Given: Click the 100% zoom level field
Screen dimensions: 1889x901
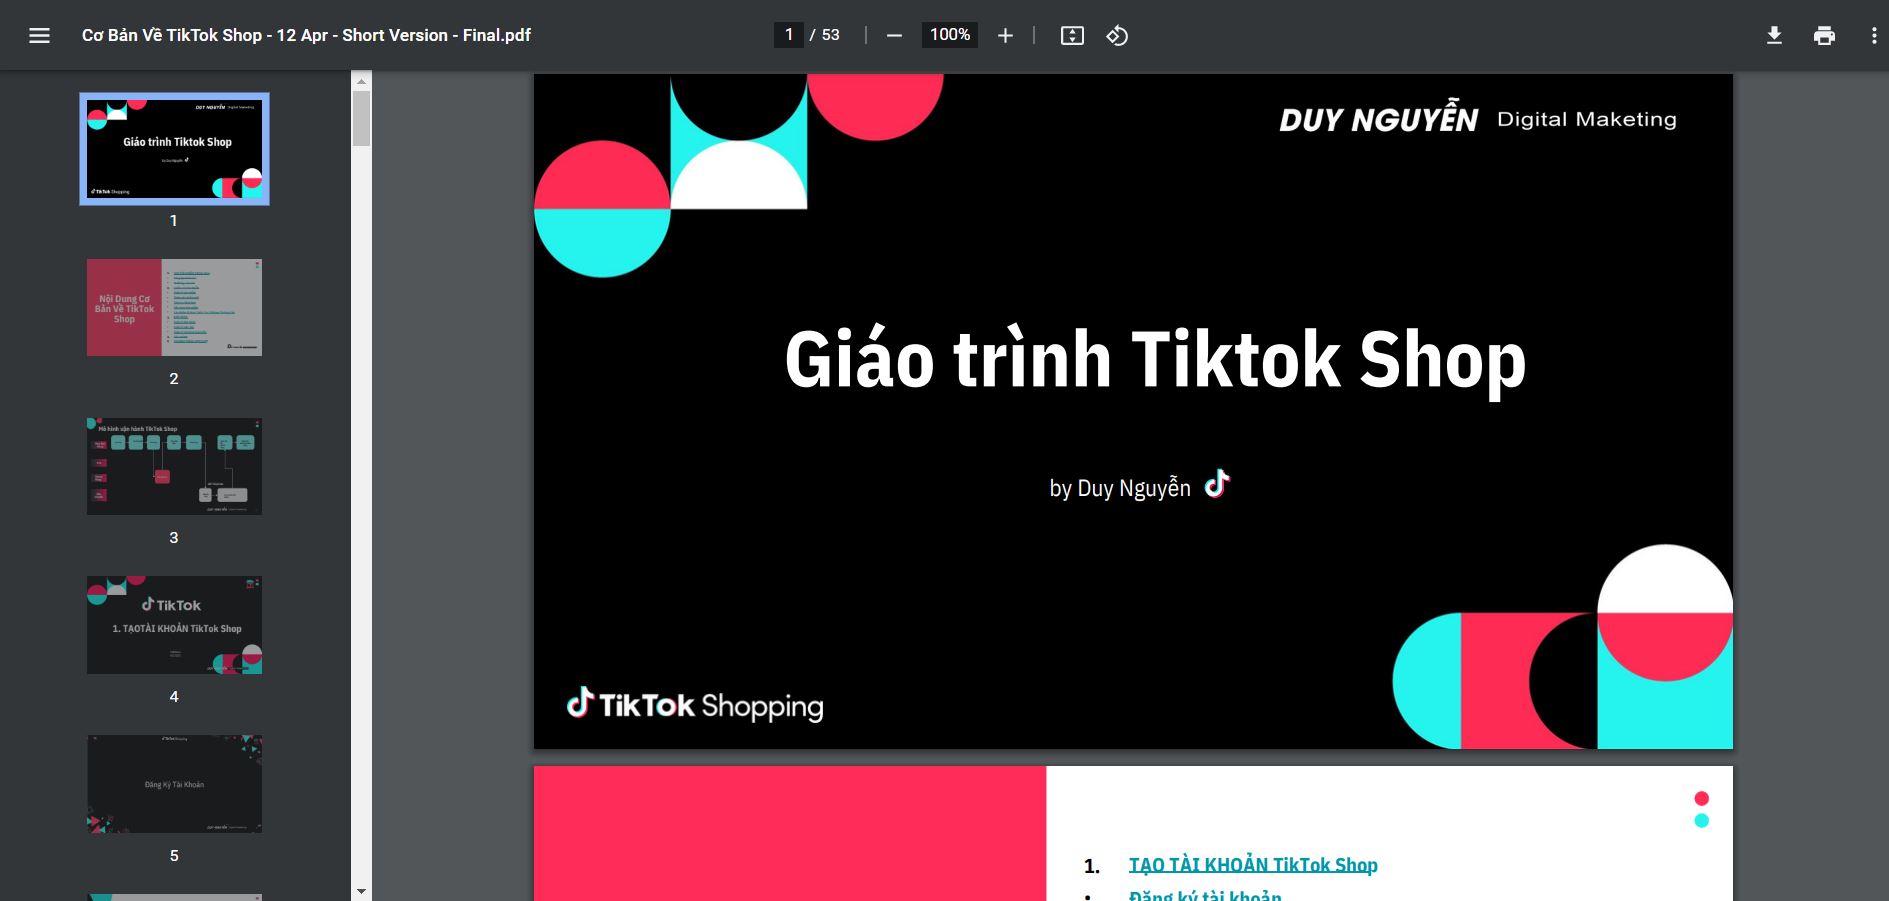Looking at the screenshot, I should click(x=950, y=35).
